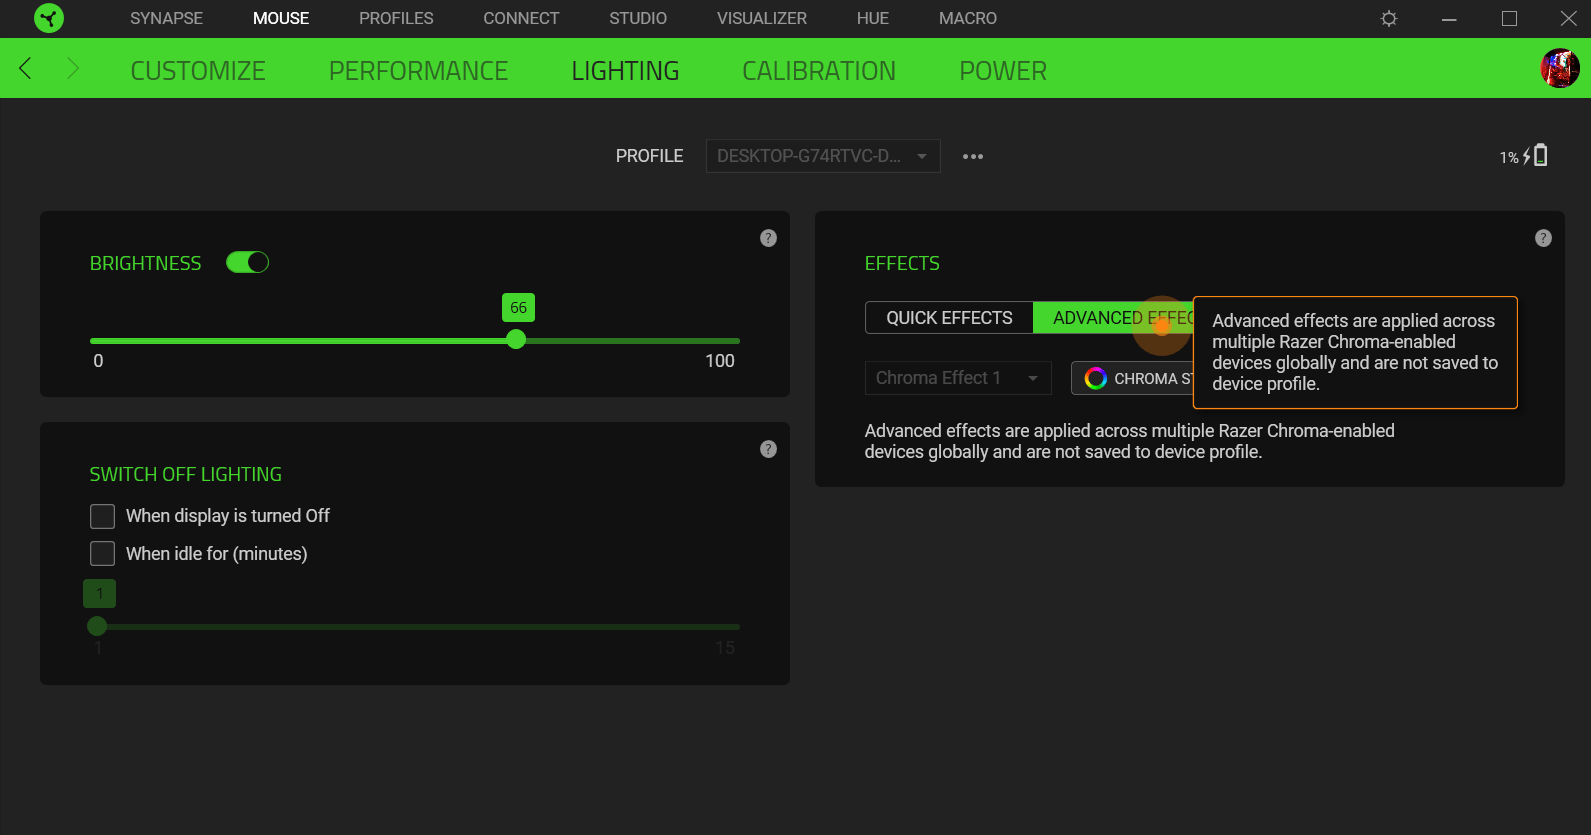Click the user profile avatar
Image resolution: width=1591 pixels, height=835 pixels.
pyautogui.click(x=1559, y=68)
